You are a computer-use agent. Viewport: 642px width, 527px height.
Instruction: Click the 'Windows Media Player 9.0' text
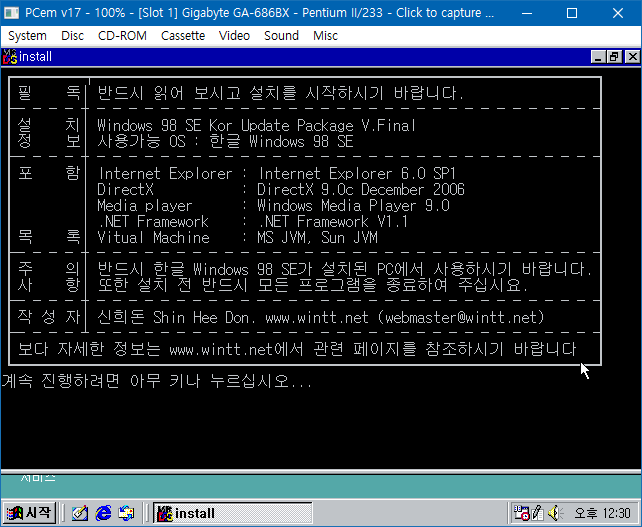[x=353, y=206]
